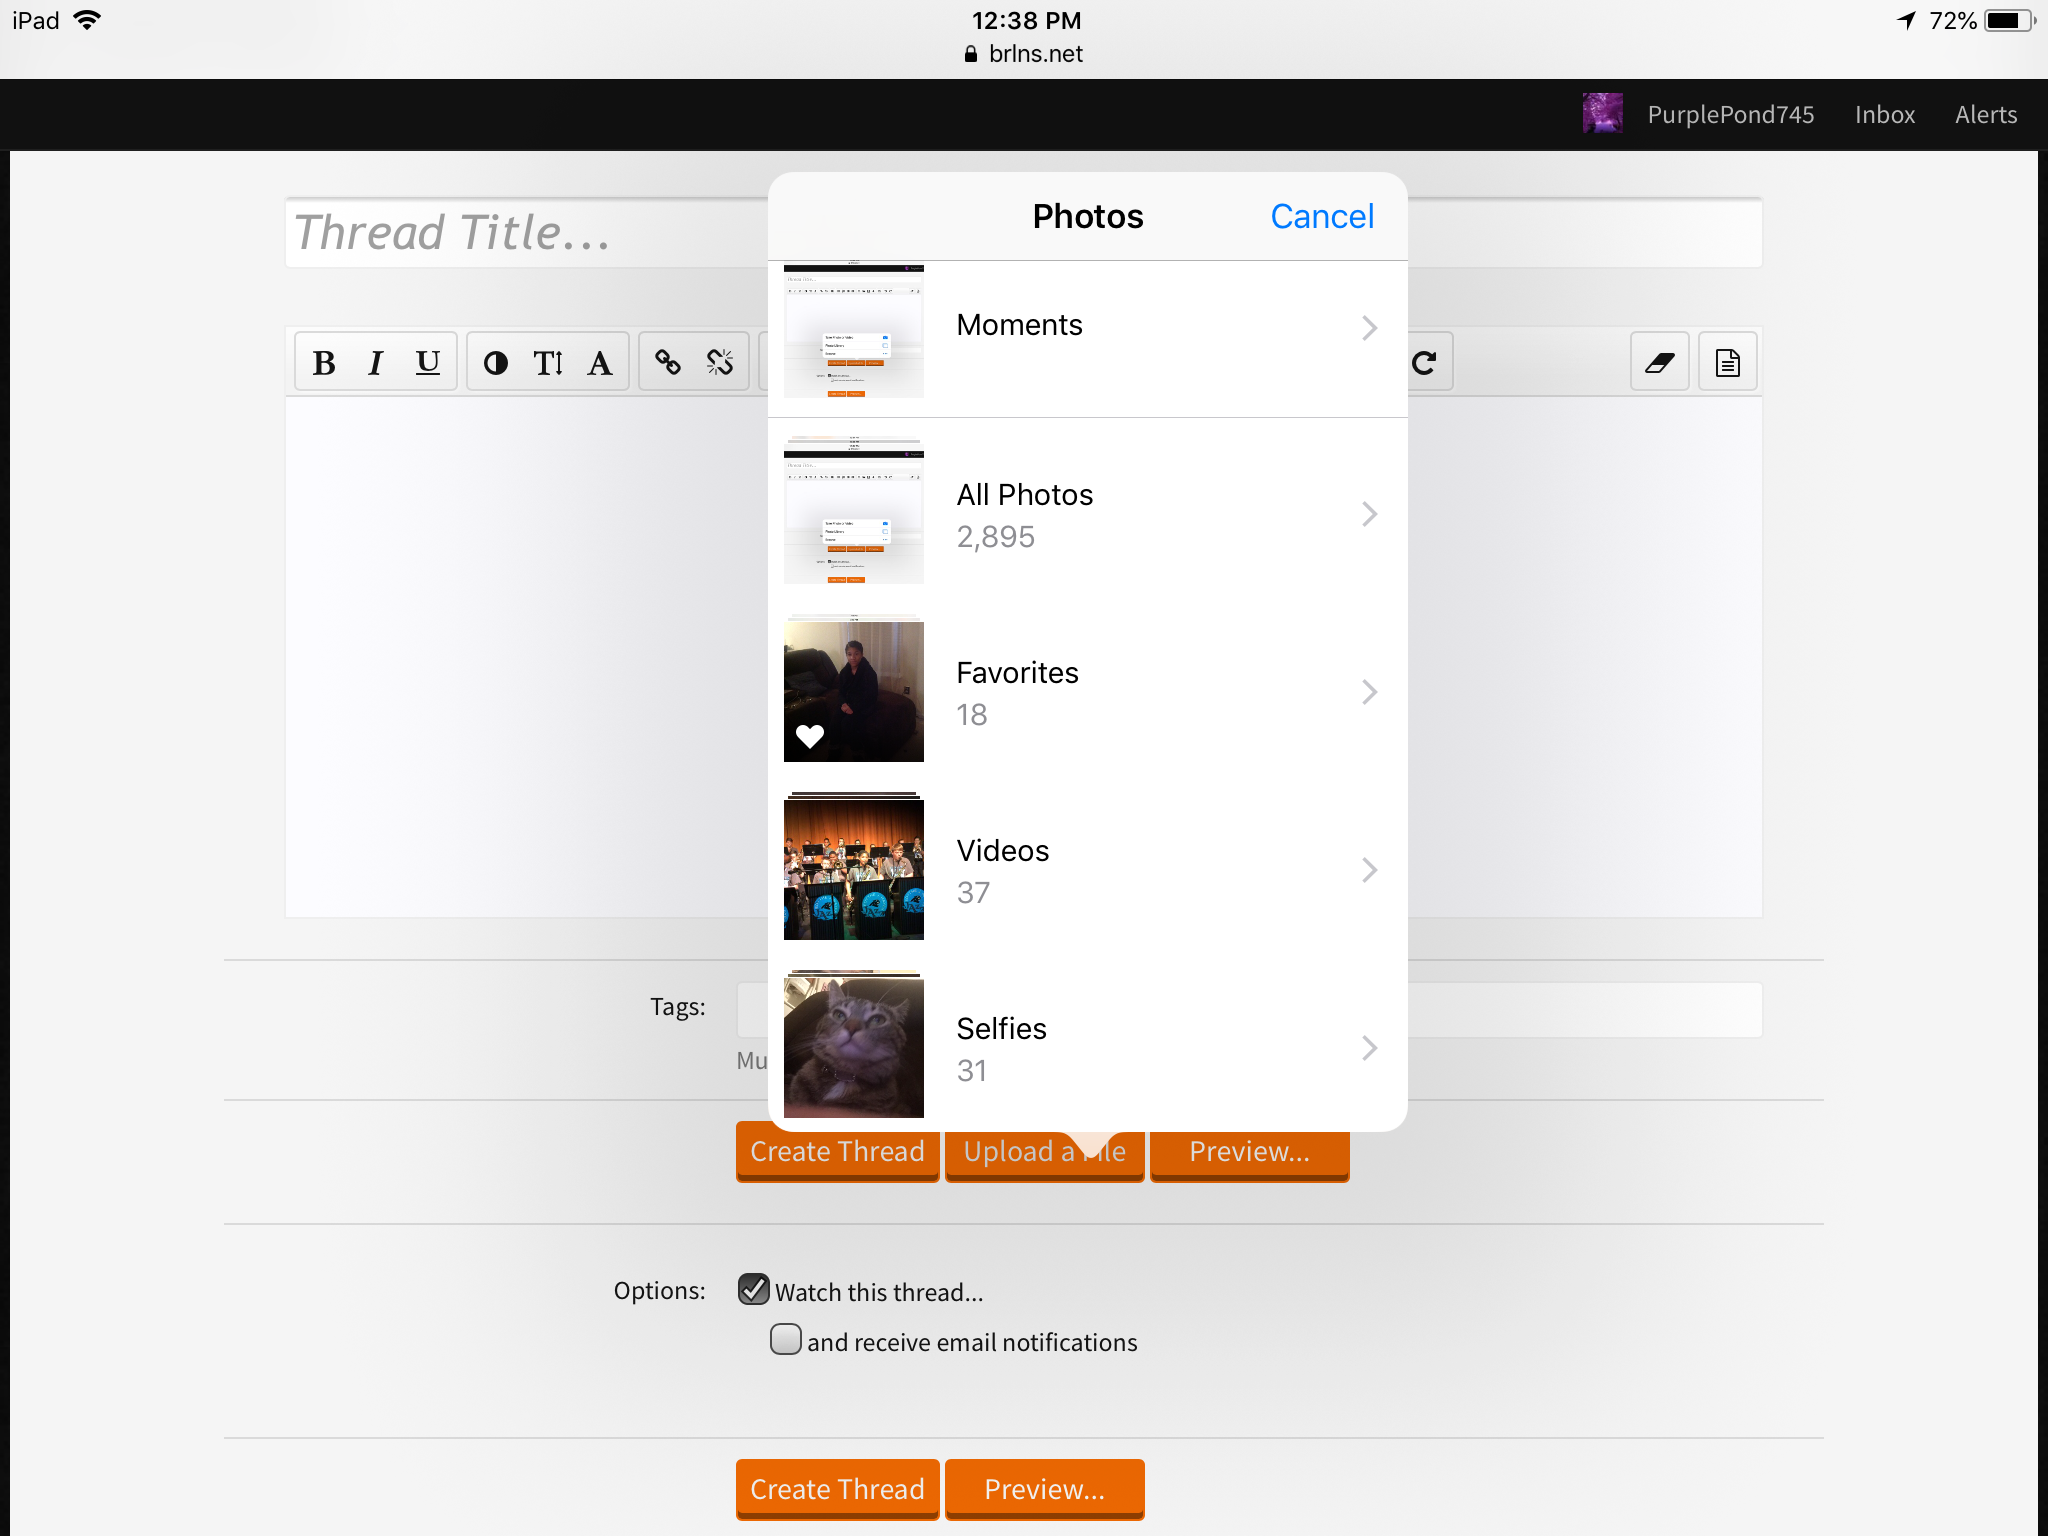Toggle bold formatting in the editor
This screenshot has width=2048, height=1536.
pyautogui.click(x=323, y=362)
